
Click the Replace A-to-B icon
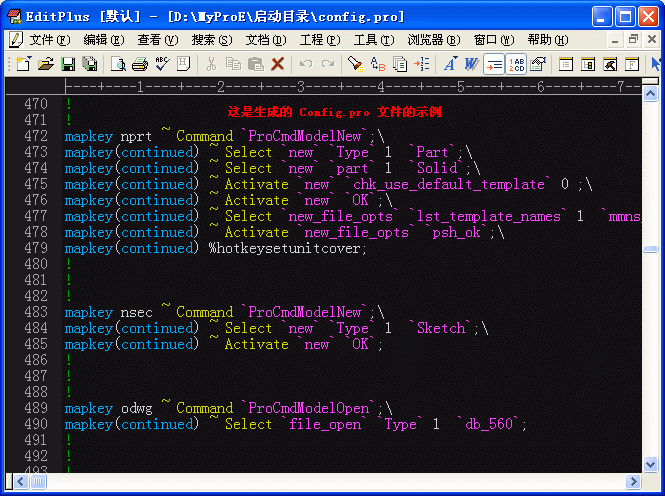(377, 64)
